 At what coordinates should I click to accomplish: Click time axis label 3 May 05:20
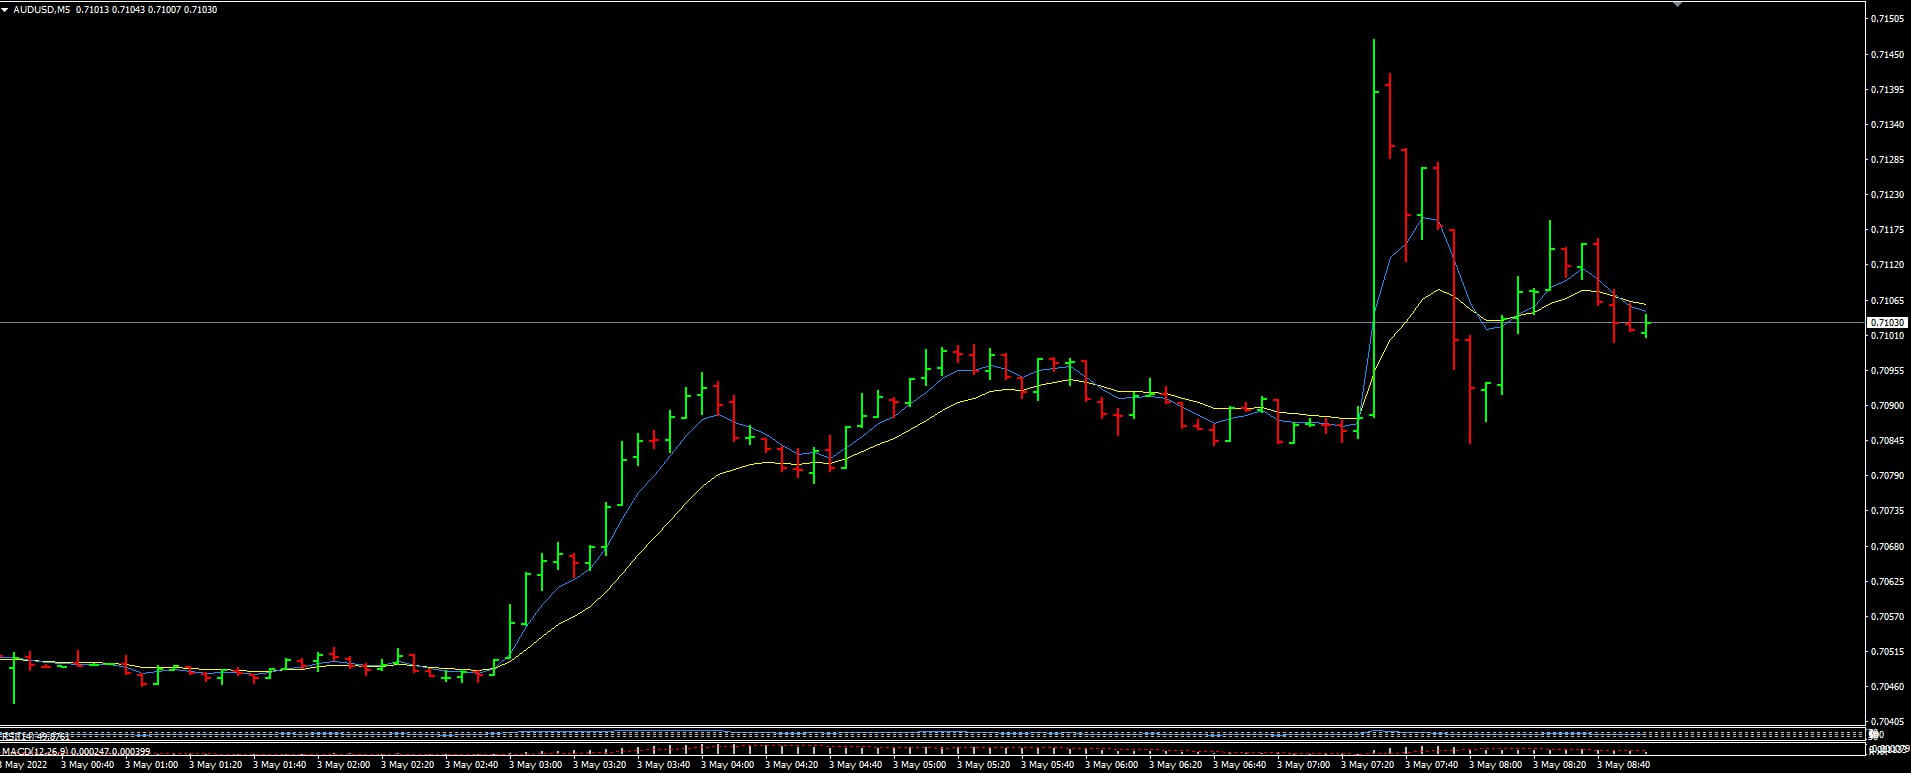point(983,765)
